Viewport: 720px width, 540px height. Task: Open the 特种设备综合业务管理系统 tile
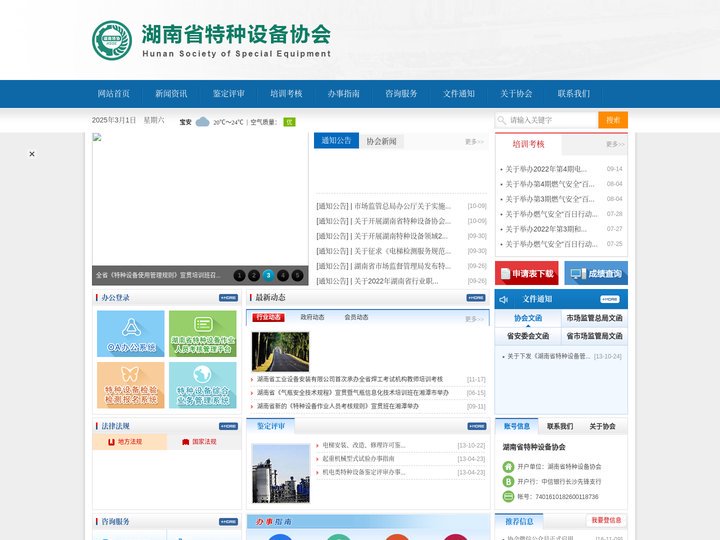point(202,385)
